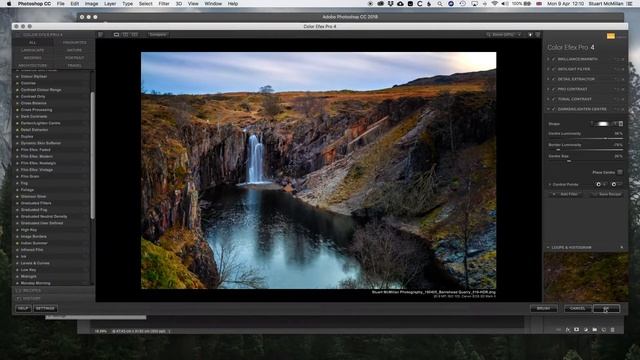Click the lightbulb background color icon
This screenshot has height=360, width=640.
click(x=530, y=35)
